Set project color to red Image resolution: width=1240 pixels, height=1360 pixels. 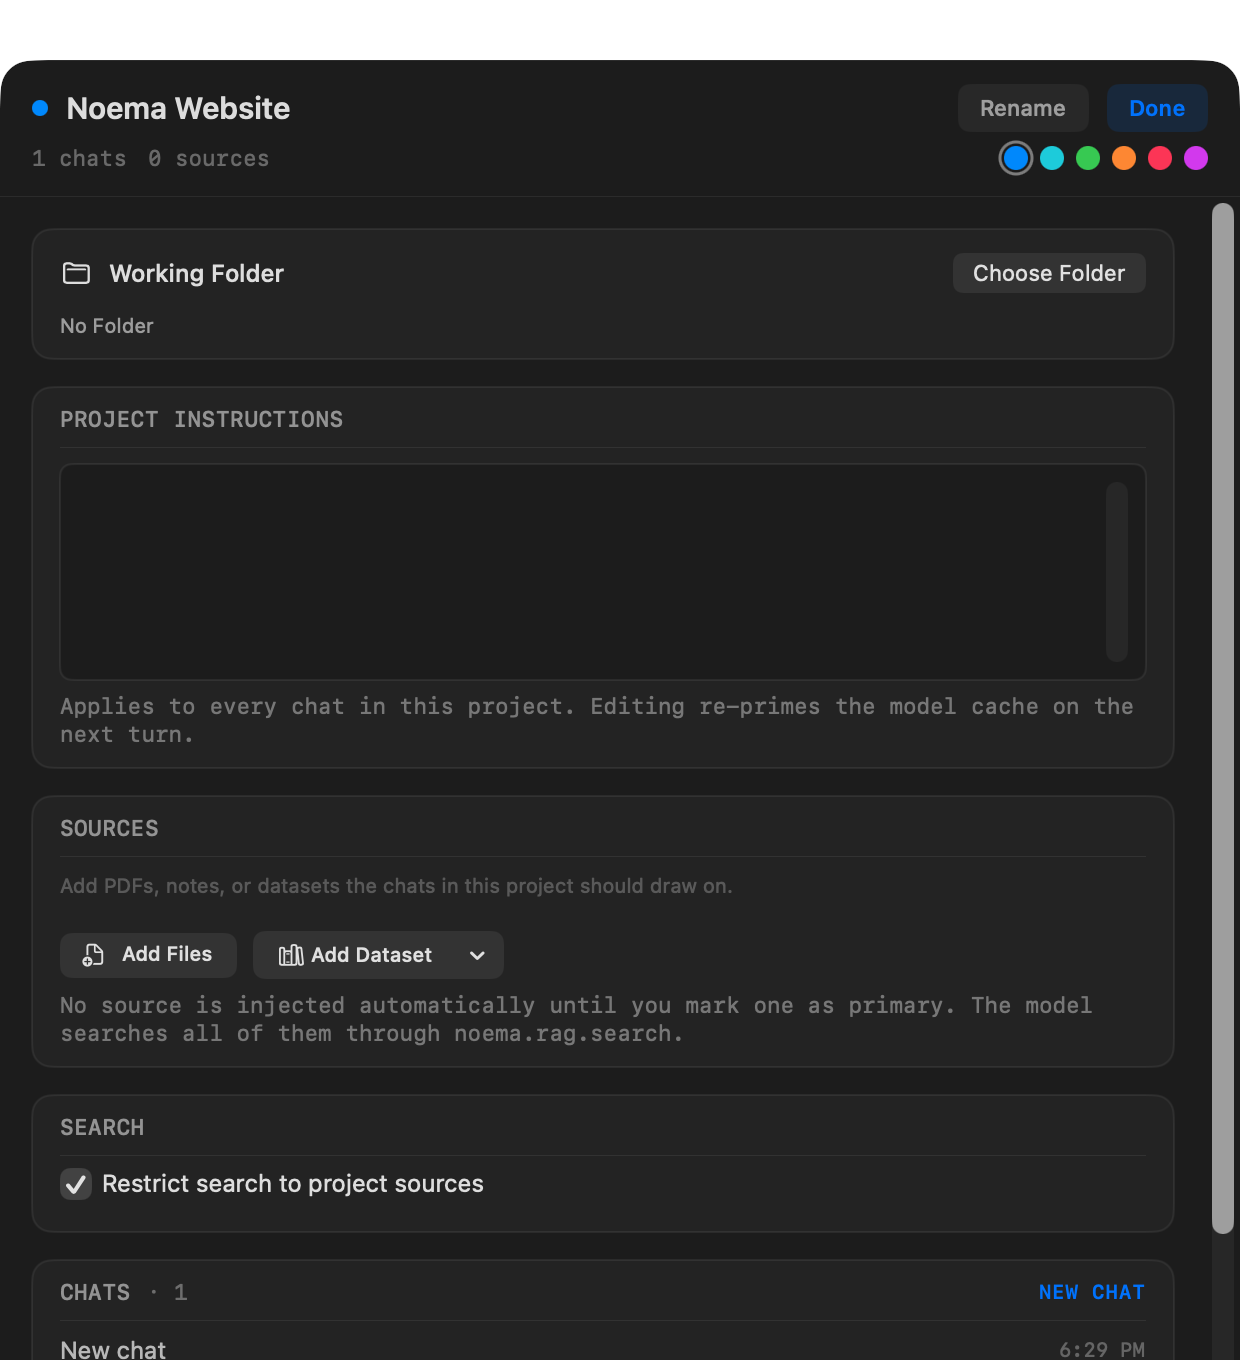pos(1160,158)
